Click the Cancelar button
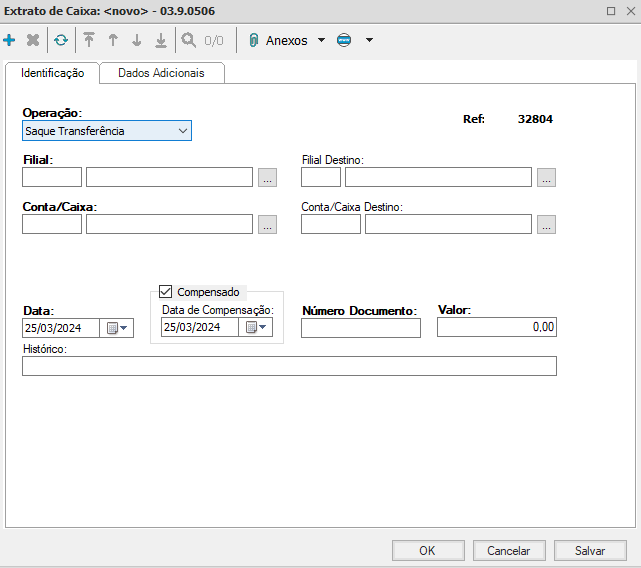 tap(508, 550)
